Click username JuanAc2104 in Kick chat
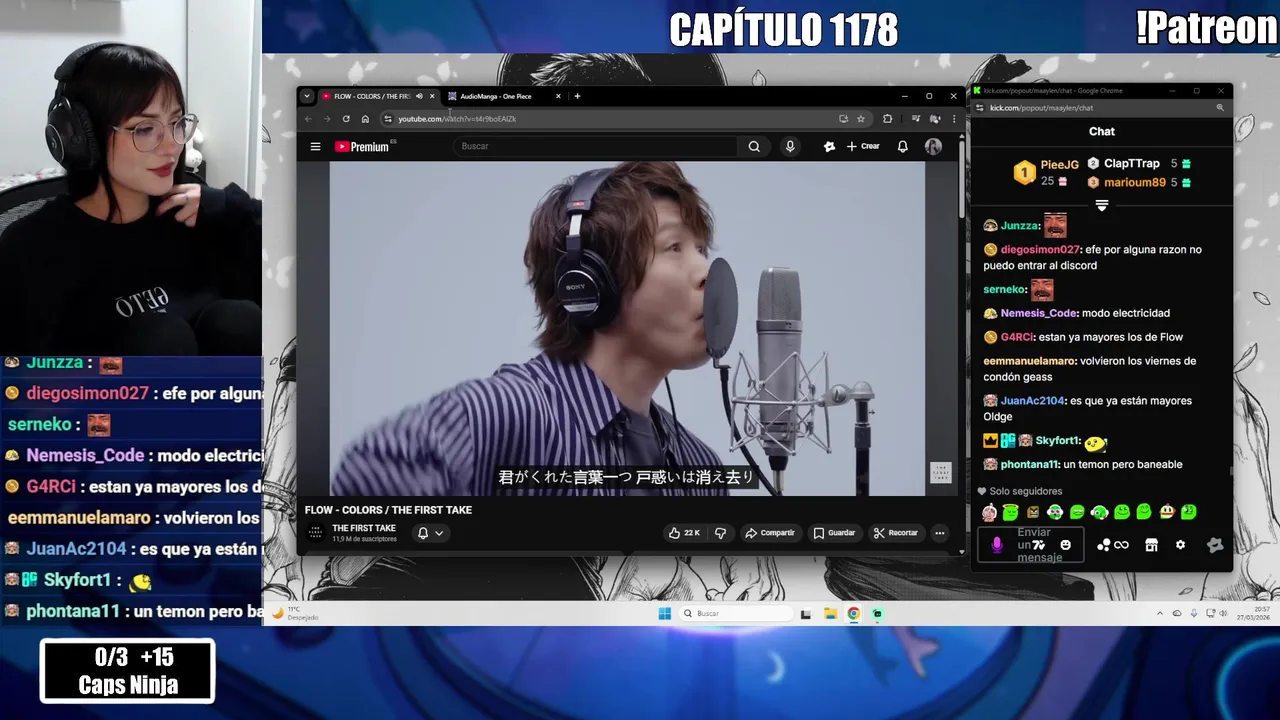This screenshot has height=720, width=1280. (x=1033, y=401)
